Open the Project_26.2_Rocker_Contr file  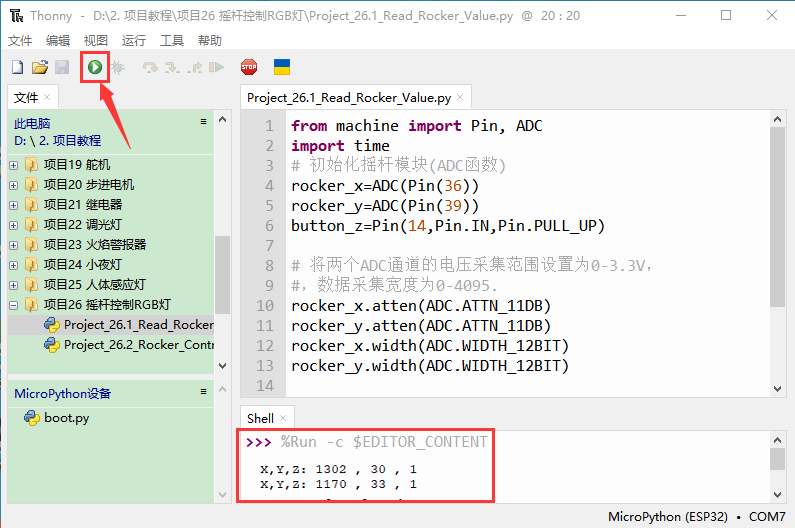(138, 345)
